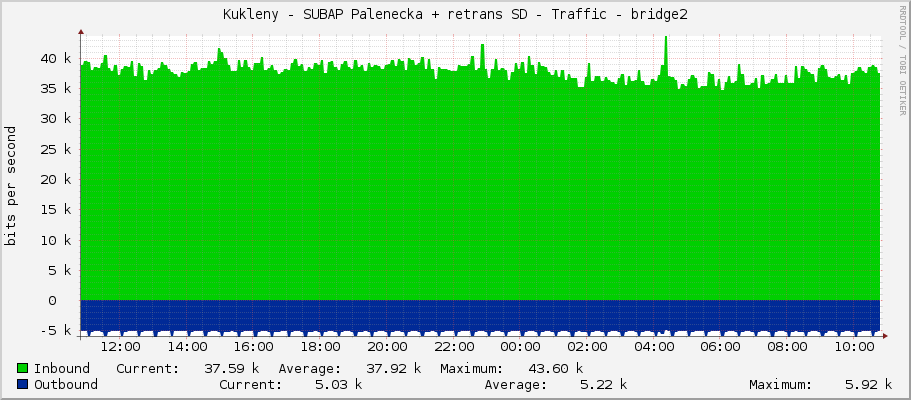This screenshot has height=400, width=911.
Task: Click the 04:00 time axis label
Action: (654, 347)
